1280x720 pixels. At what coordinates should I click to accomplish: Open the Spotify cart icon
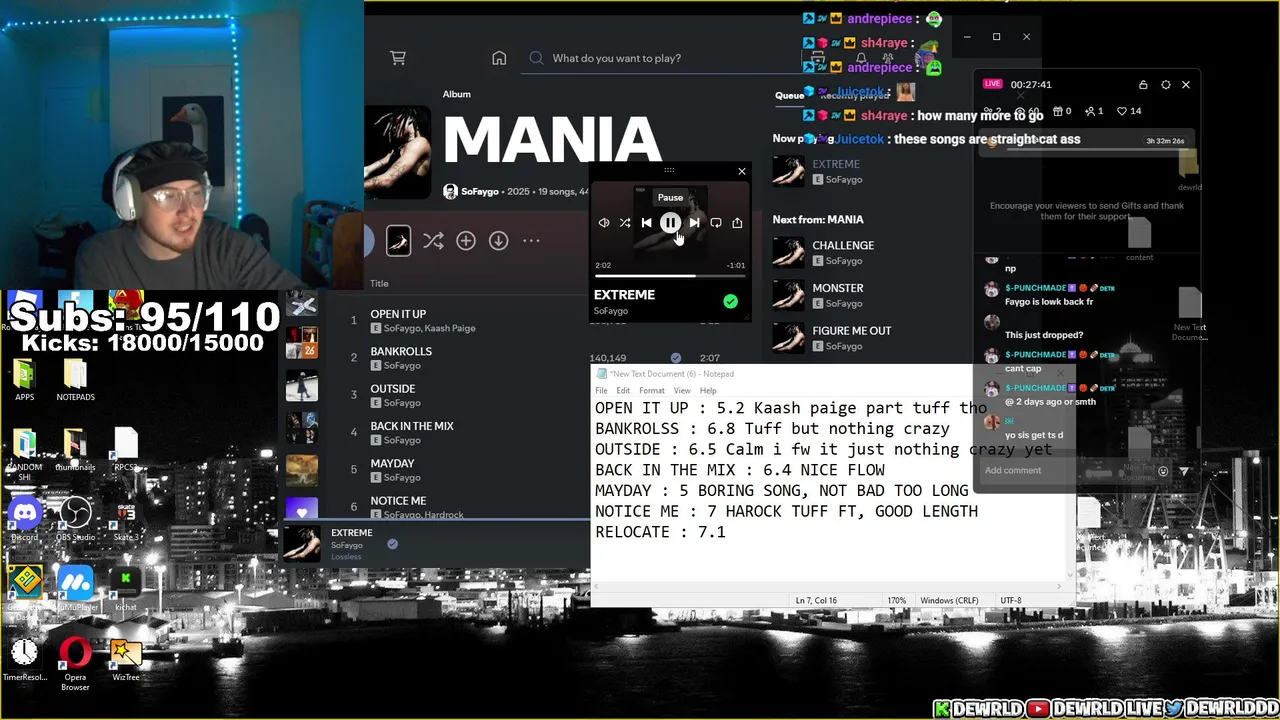pyautogui.click(x=398, y=58)
